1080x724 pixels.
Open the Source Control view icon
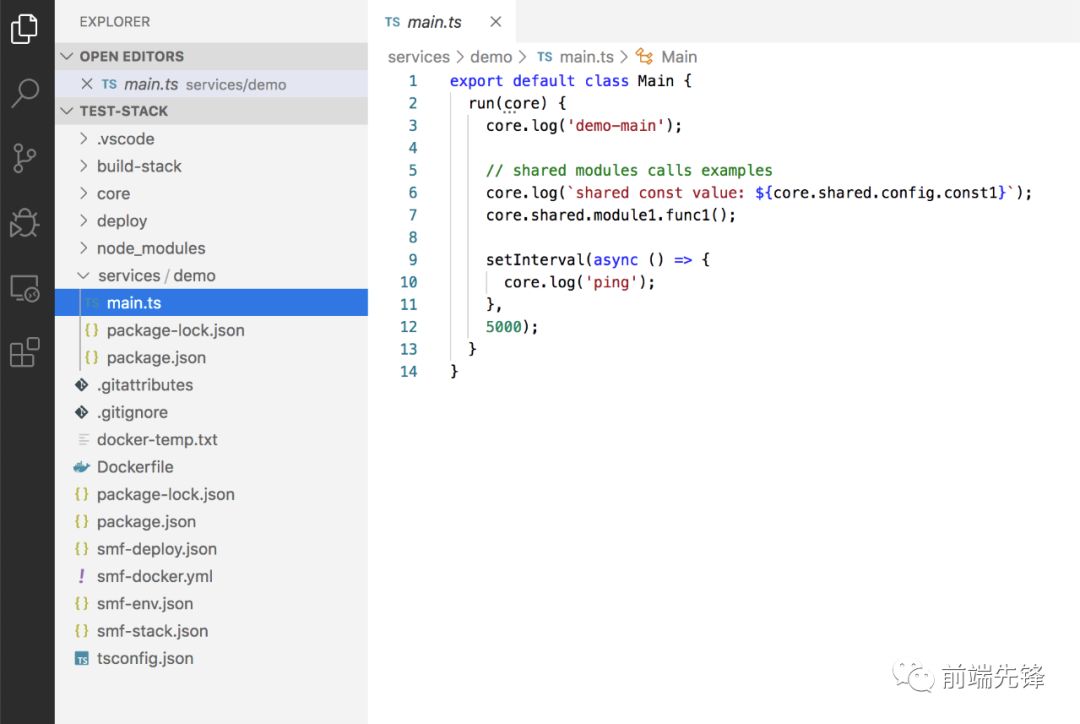(24, 157)
